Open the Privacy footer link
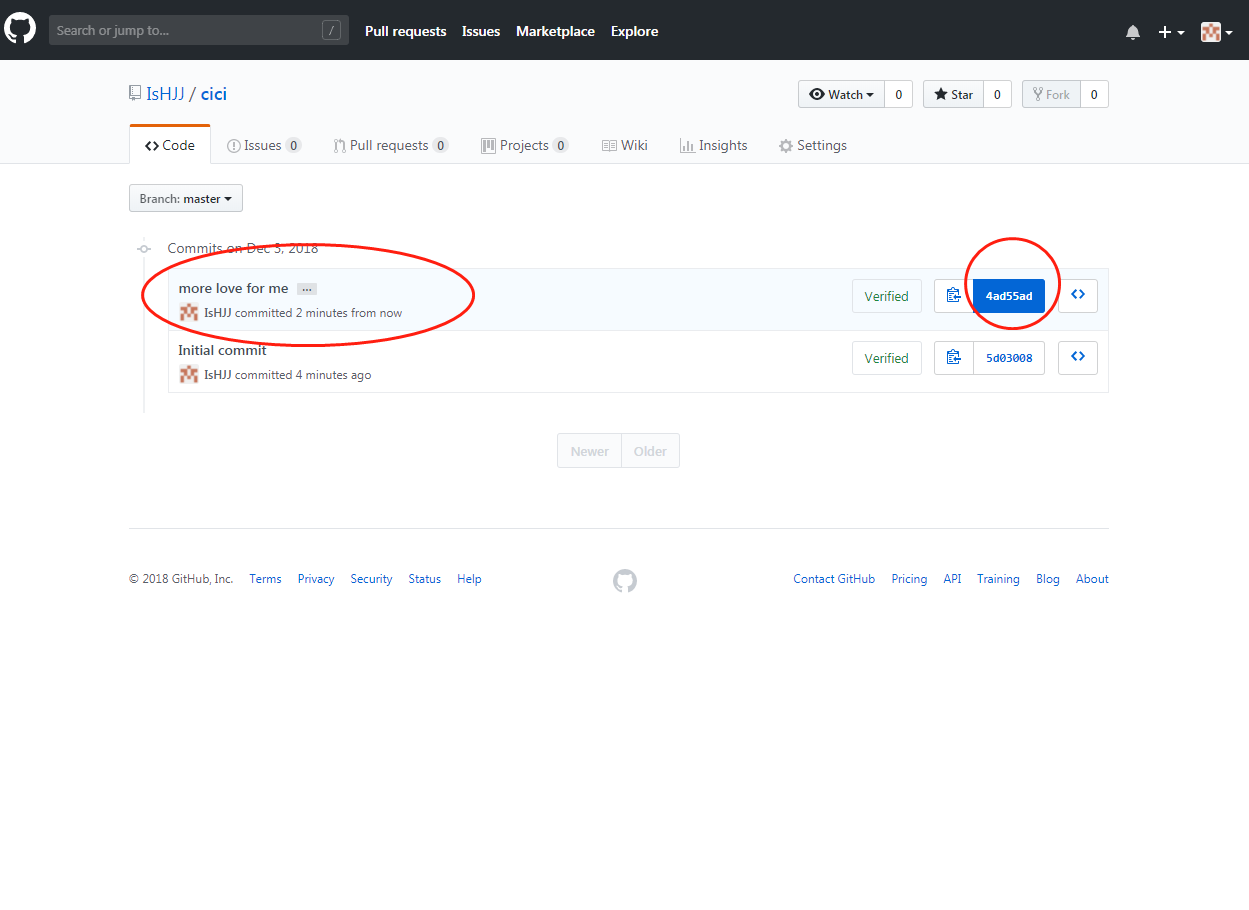Image resolution: width=1249 pixels, height=910 pixels. [x=316, y=579]
